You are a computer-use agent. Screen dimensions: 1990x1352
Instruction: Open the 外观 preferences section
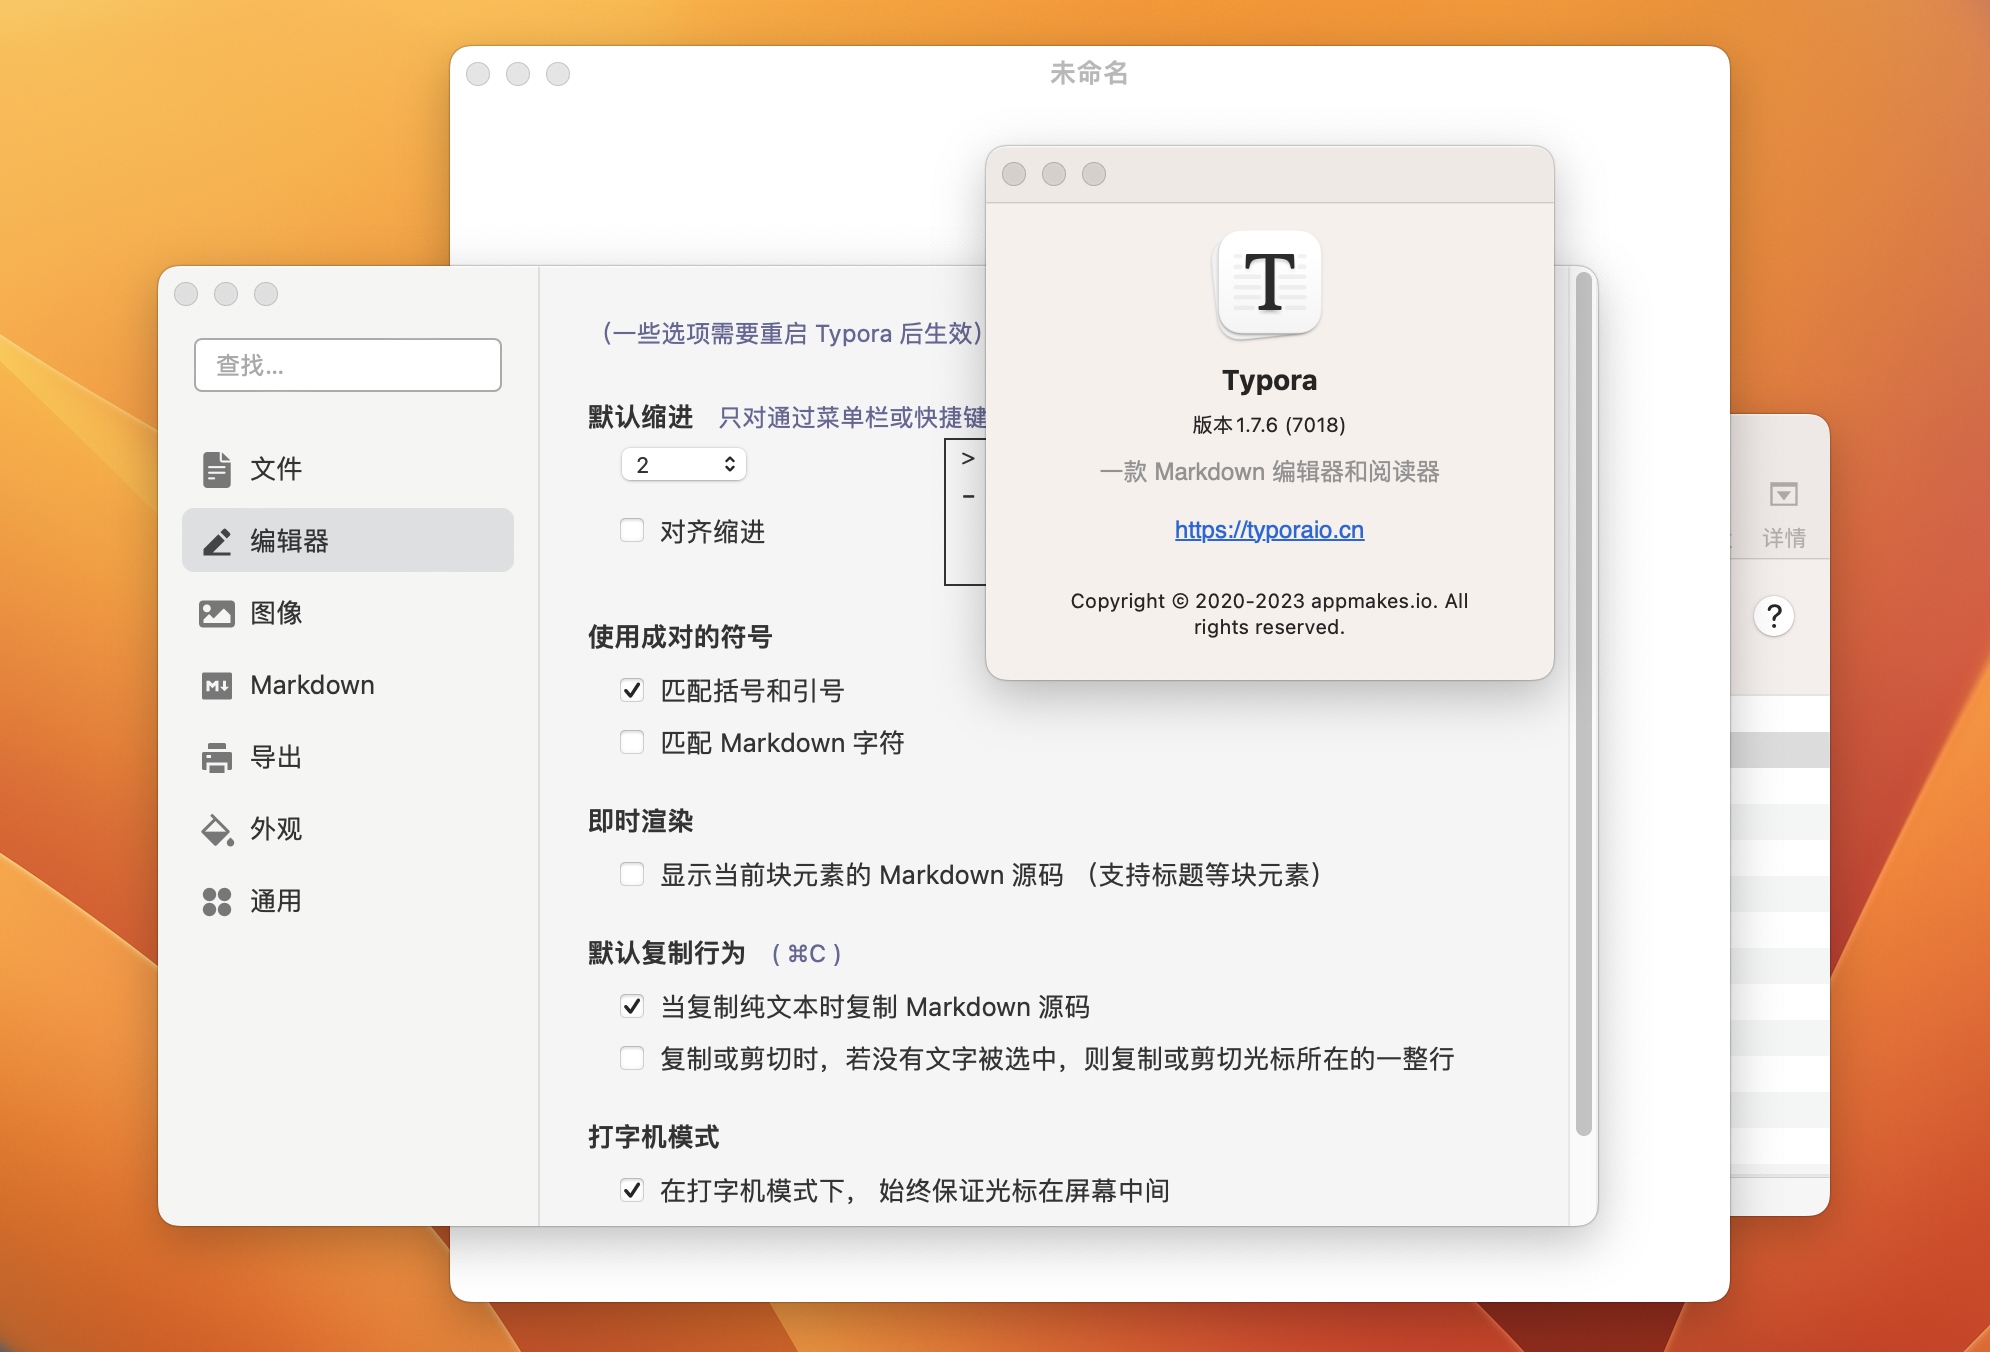click(348, 829)
